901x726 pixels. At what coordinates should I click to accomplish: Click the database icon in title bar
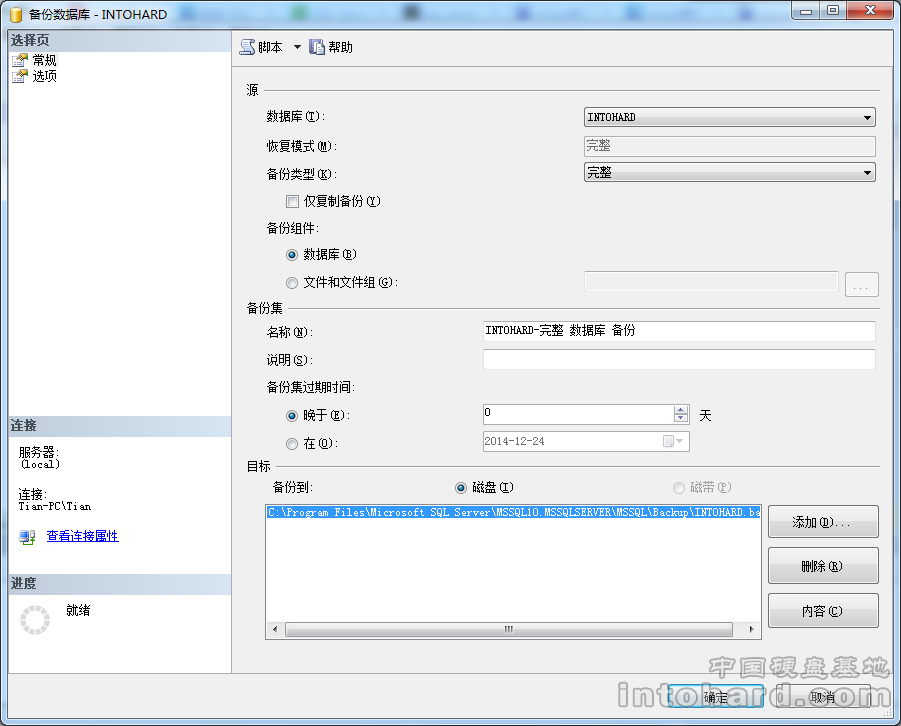click(16, 14)
